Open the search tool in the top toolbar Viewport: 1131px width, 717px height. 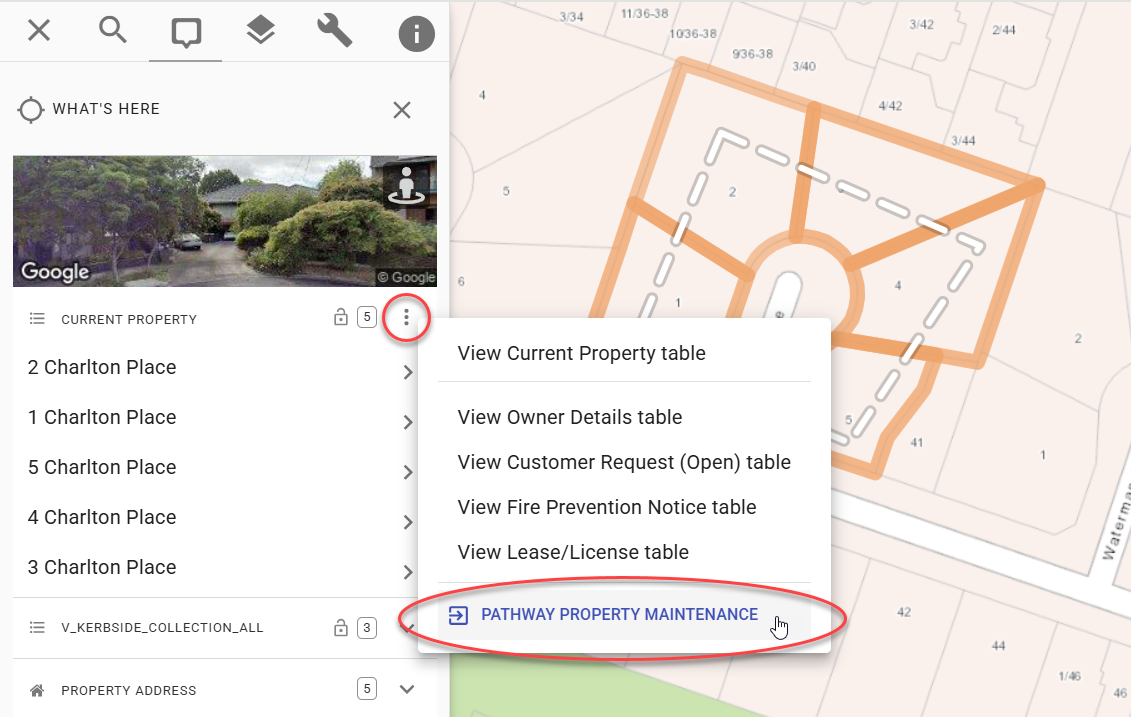(113, 30)
